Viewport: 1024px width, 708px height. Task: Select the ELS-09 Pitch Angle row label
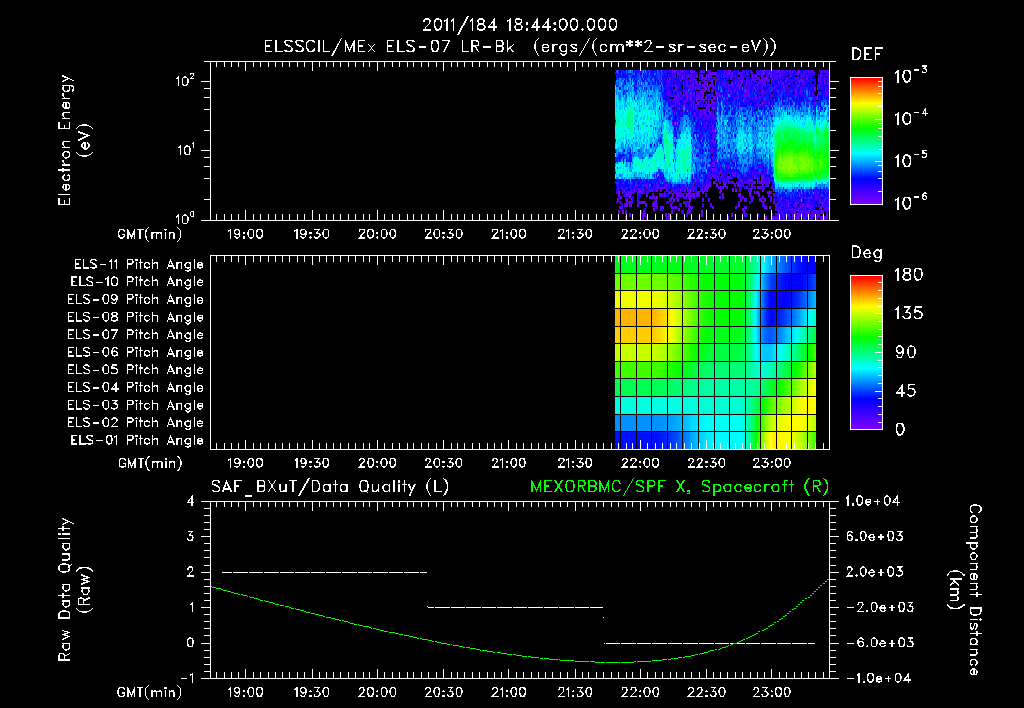click(x=136, y=300)
